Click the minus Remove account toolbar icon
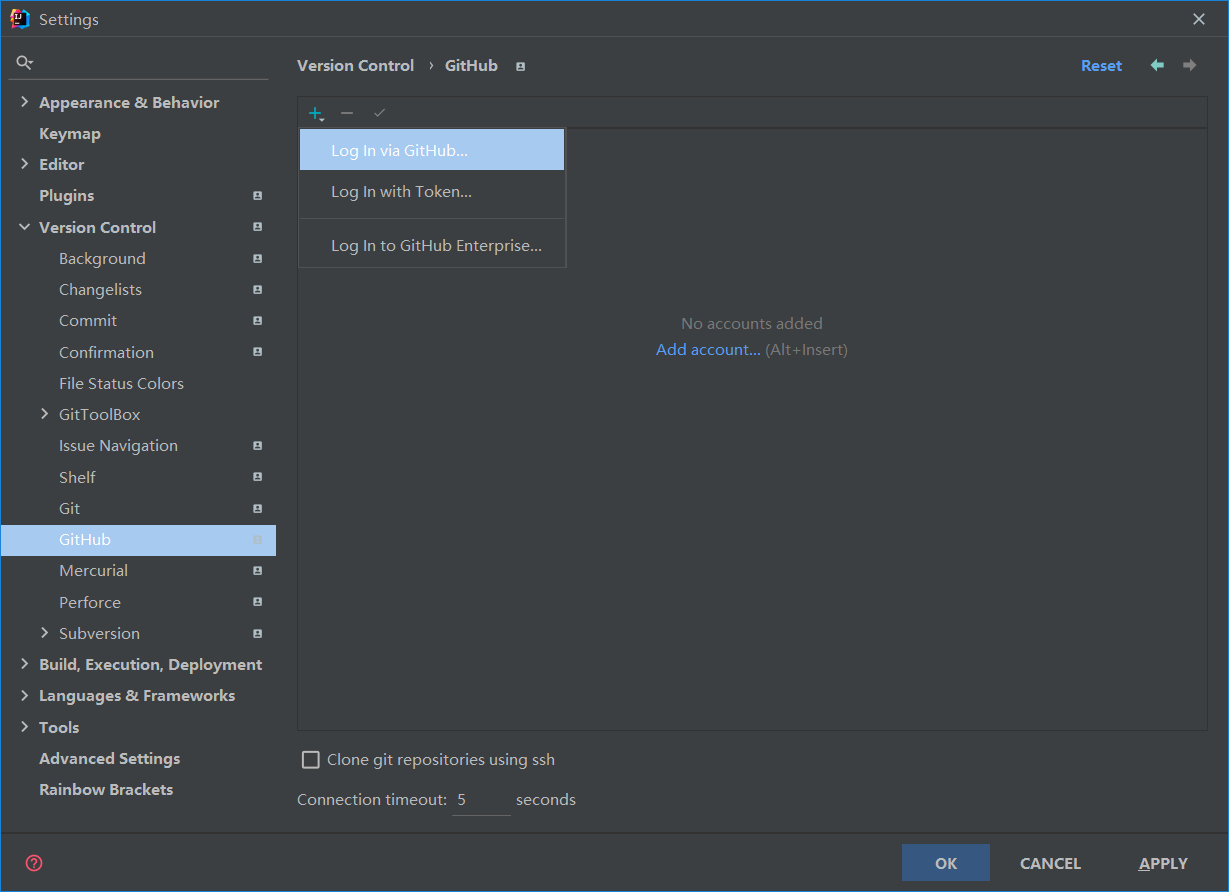 pyautogui.click(x=347, y=114)
